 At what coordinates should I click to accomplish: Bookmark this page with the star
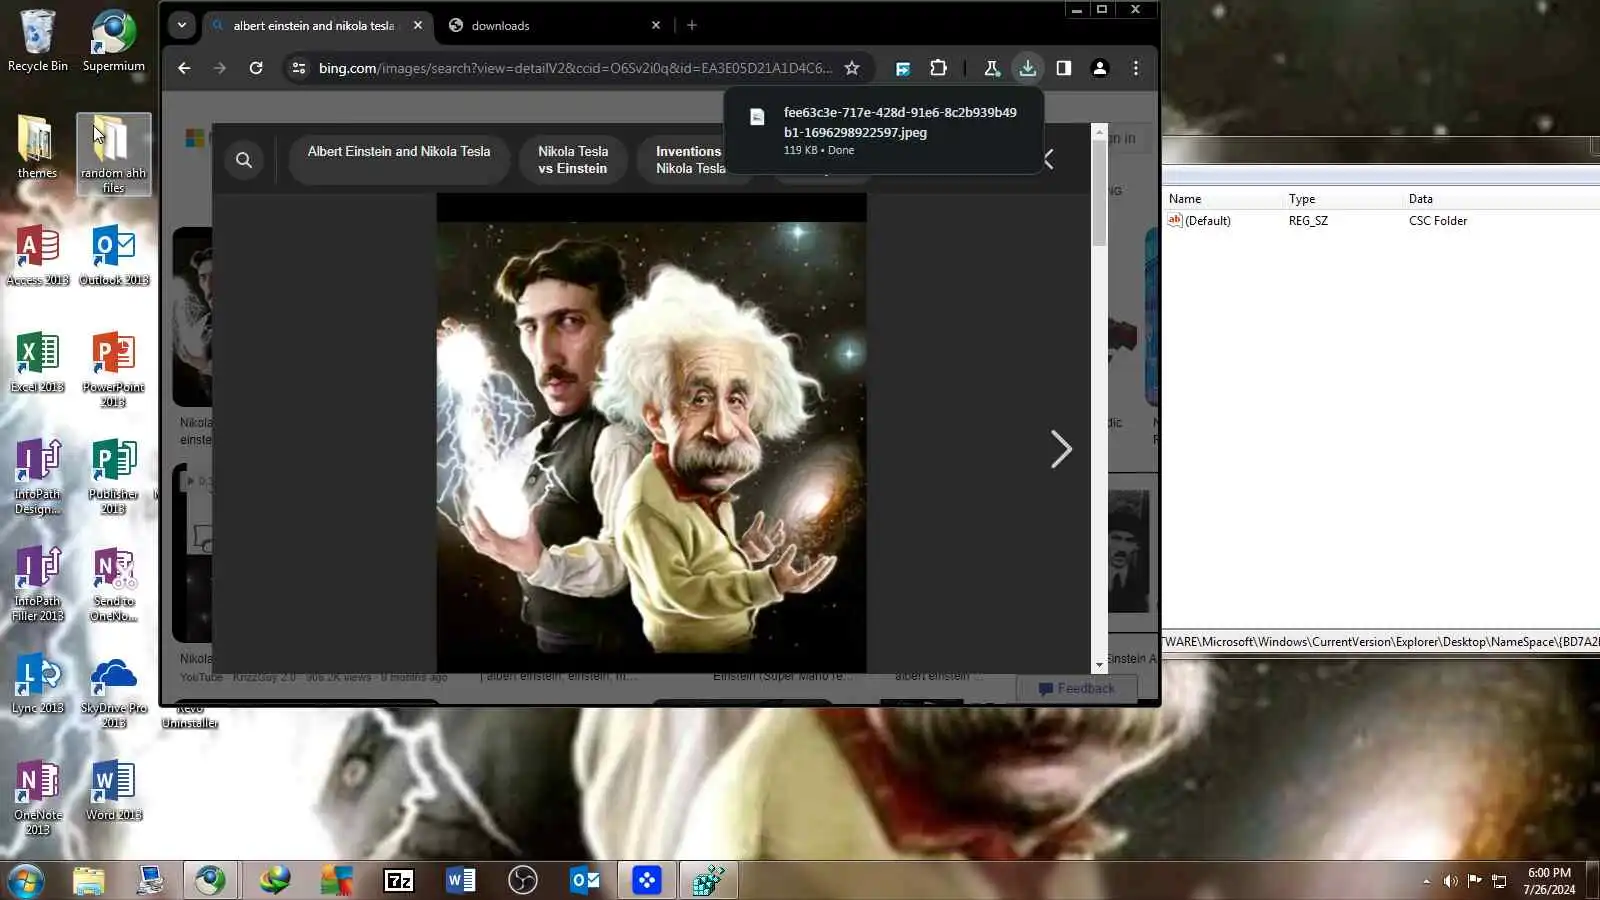coord(852,68)
